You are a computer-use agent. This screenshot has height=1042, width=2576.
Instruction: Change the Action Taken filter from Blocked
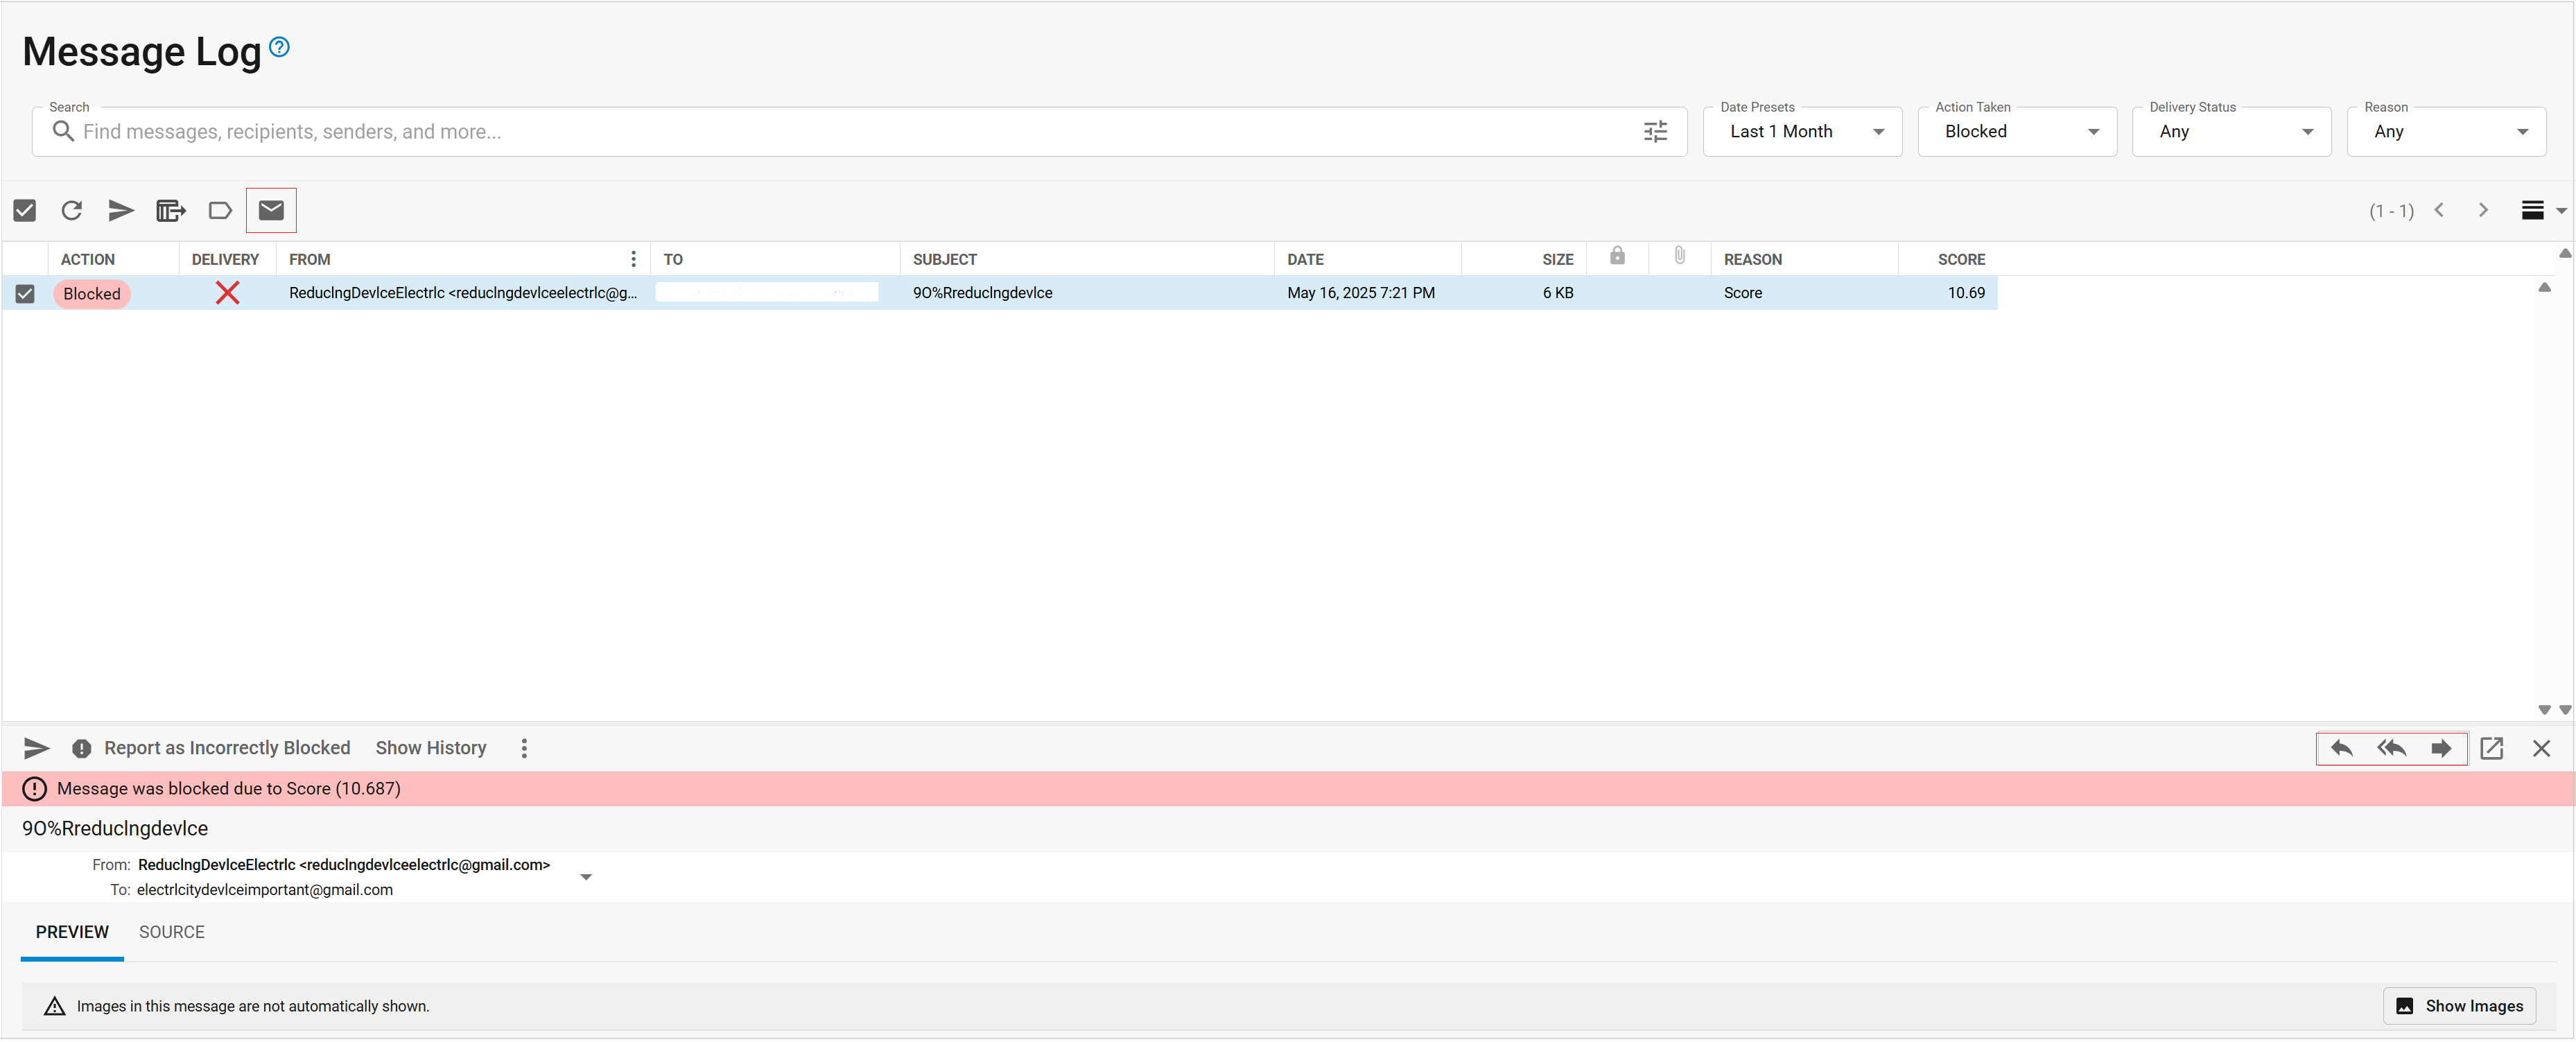(2017, 131)
